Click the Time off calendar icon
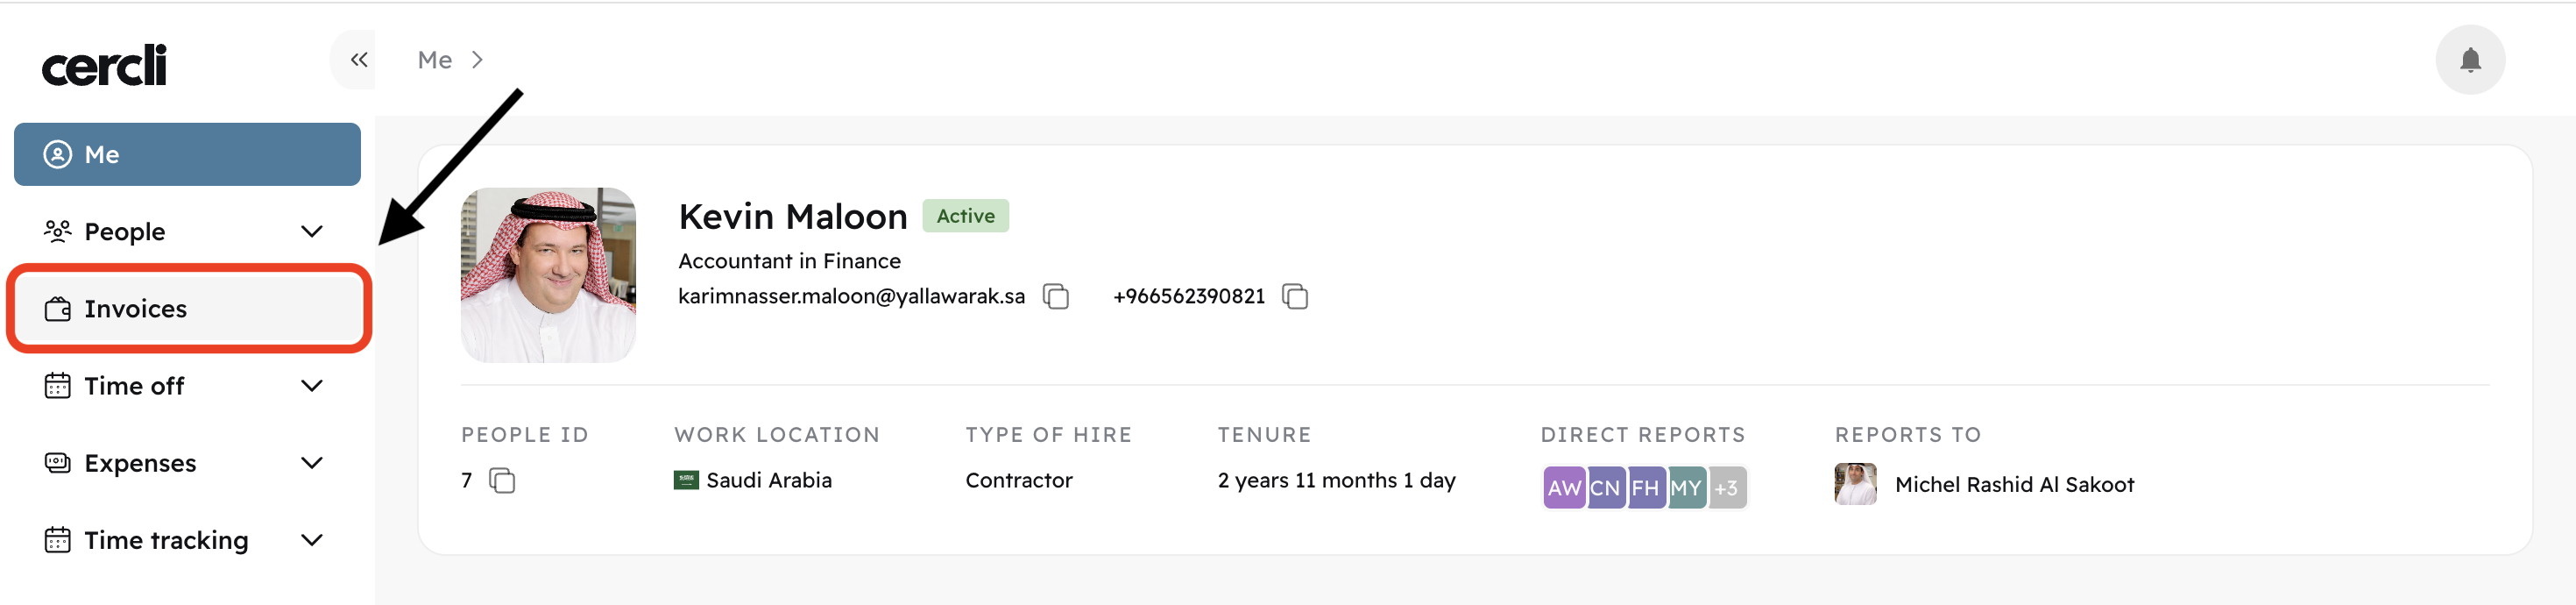The height and width of the screenshot is (605, 2576). click(x=57, y=385)
